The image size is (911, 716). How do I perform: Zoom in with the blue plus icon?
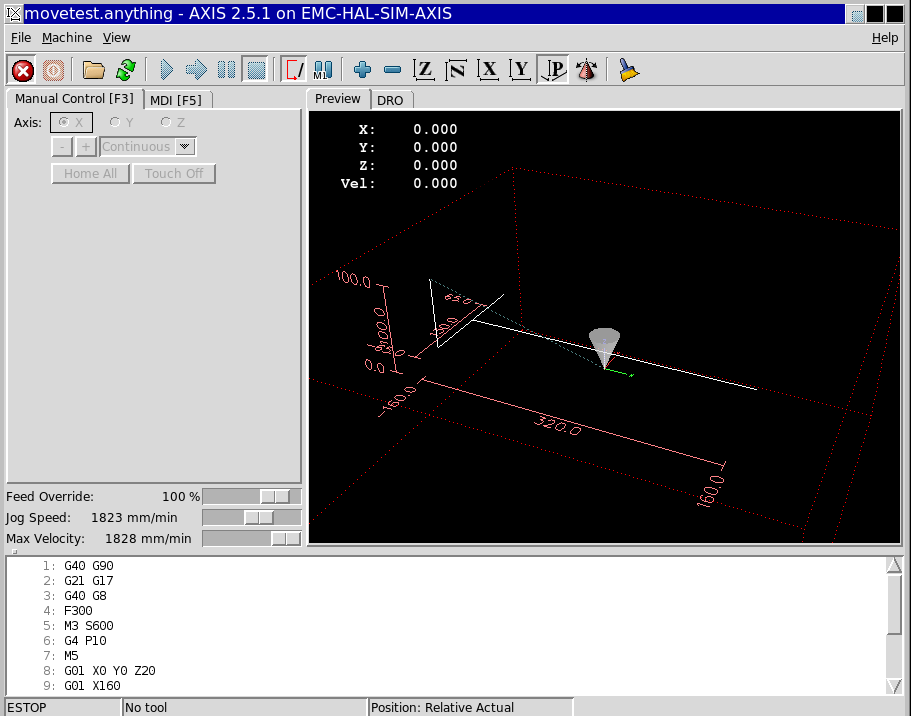click(363, 70)
